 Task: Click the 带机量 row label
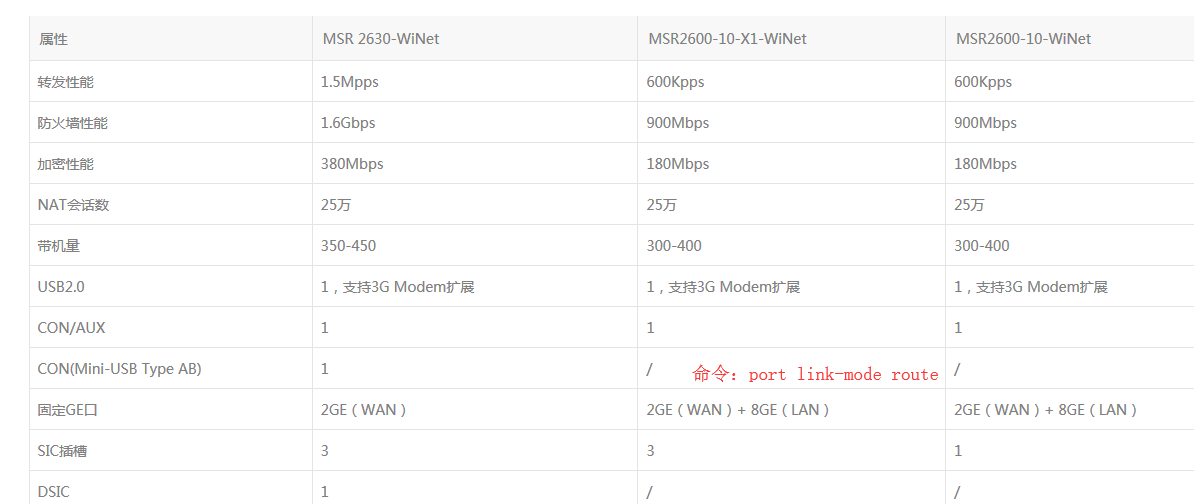[59, 246]
